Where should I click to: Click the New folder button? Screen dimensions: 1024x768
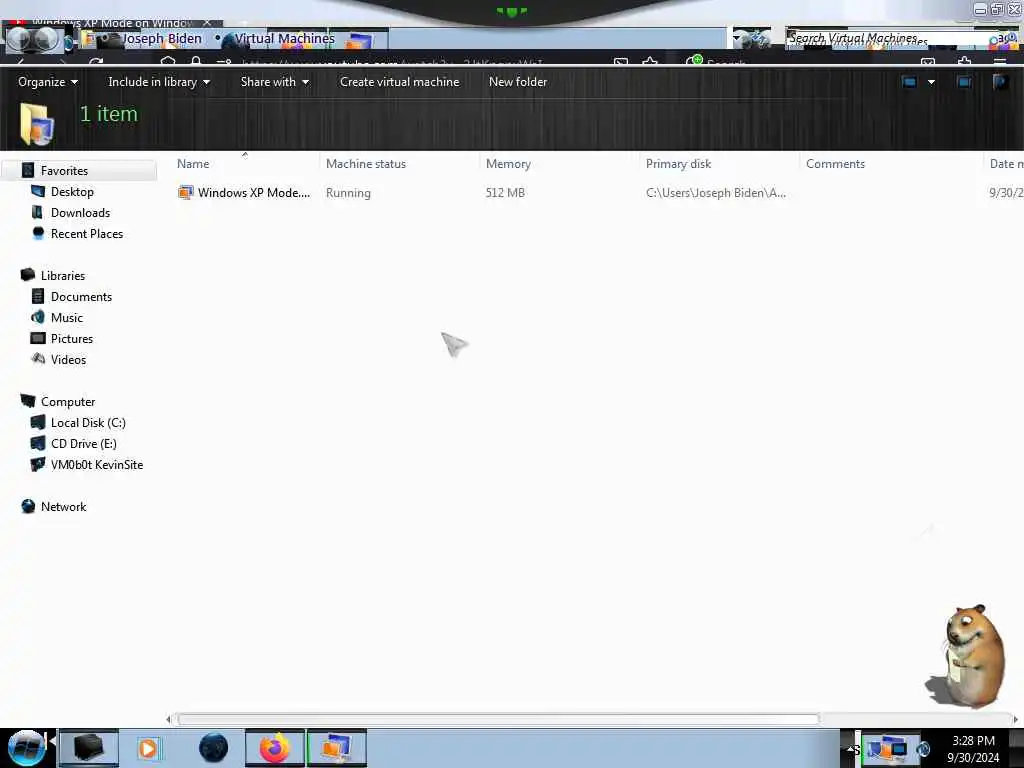pos(518,82)
